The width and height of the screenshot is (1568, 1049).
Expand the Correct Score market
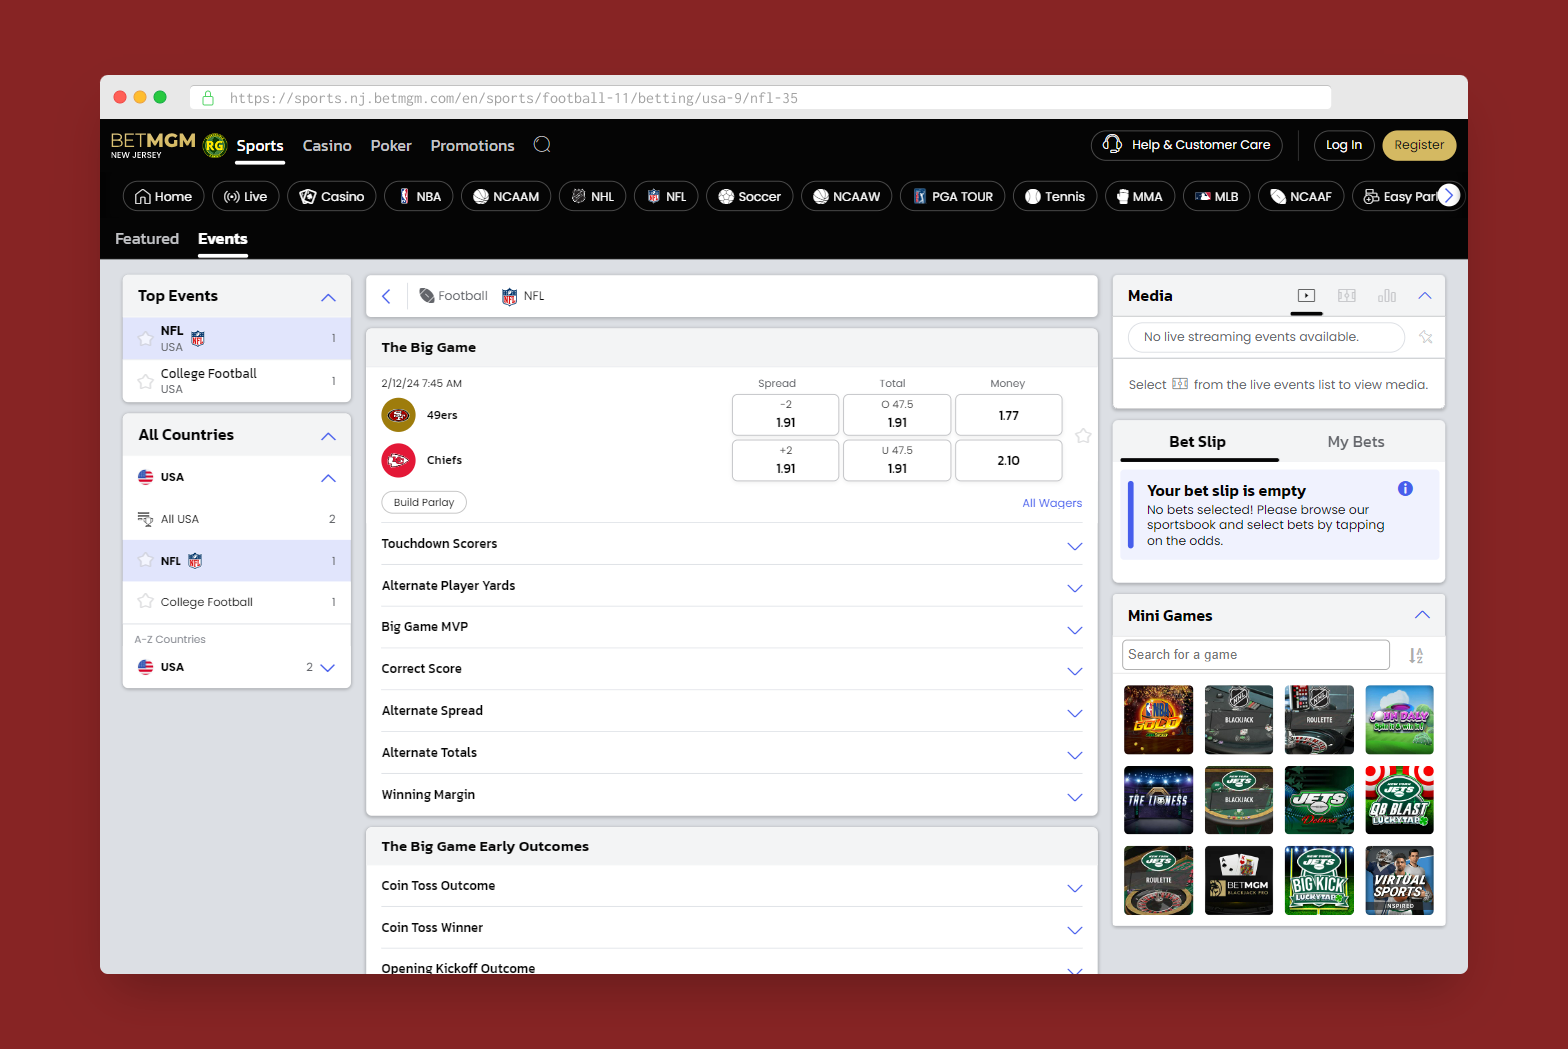pyautogui.click(x=732, y=669)
